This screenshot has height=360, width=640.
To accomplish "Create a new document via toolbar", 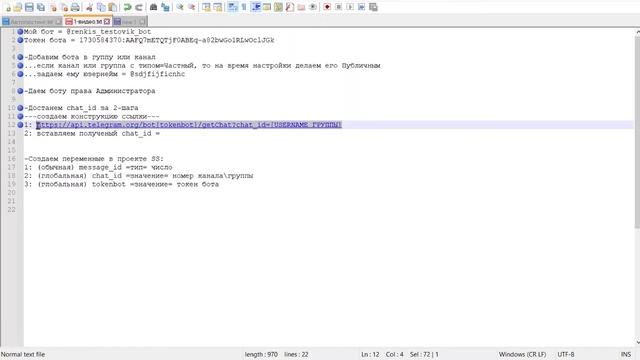I will coord(8,7).
